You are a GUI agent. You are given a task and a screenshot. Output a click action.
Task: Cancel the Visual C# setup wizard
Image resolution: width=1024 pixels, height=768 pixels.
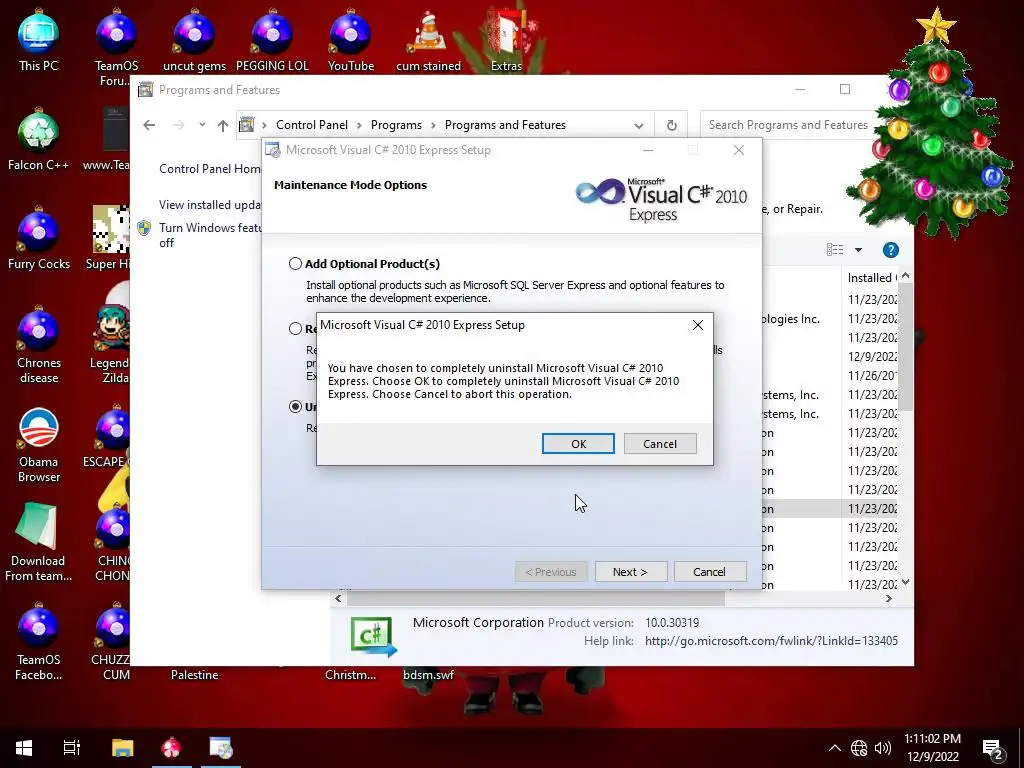coord(709,571)
